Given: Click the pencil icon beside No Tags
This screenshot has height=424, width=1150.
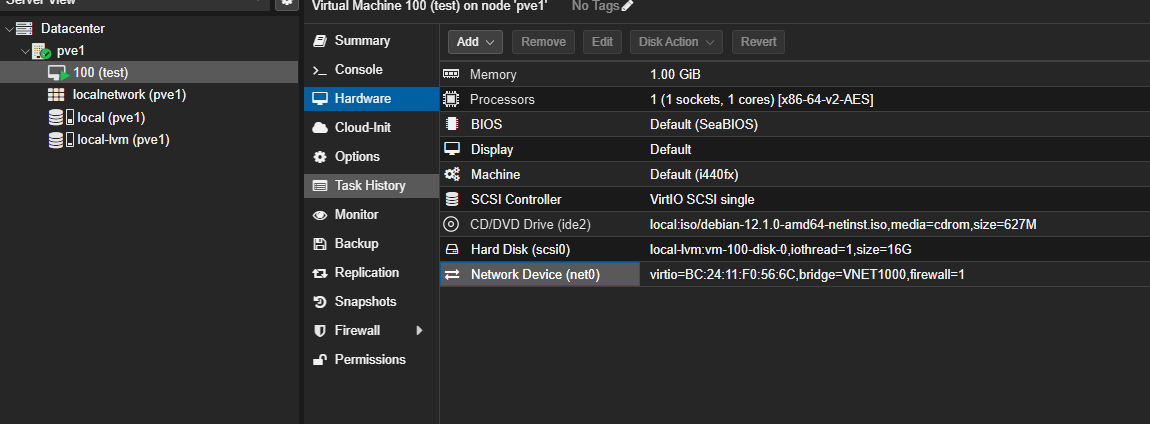Looking at the screenshot, I should click(627, 6).
